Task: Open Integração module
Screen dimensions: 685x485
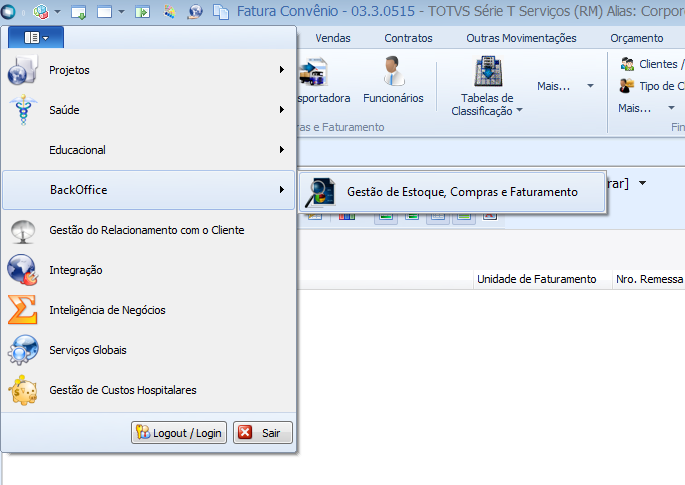Action: click(x=149, y=270)
